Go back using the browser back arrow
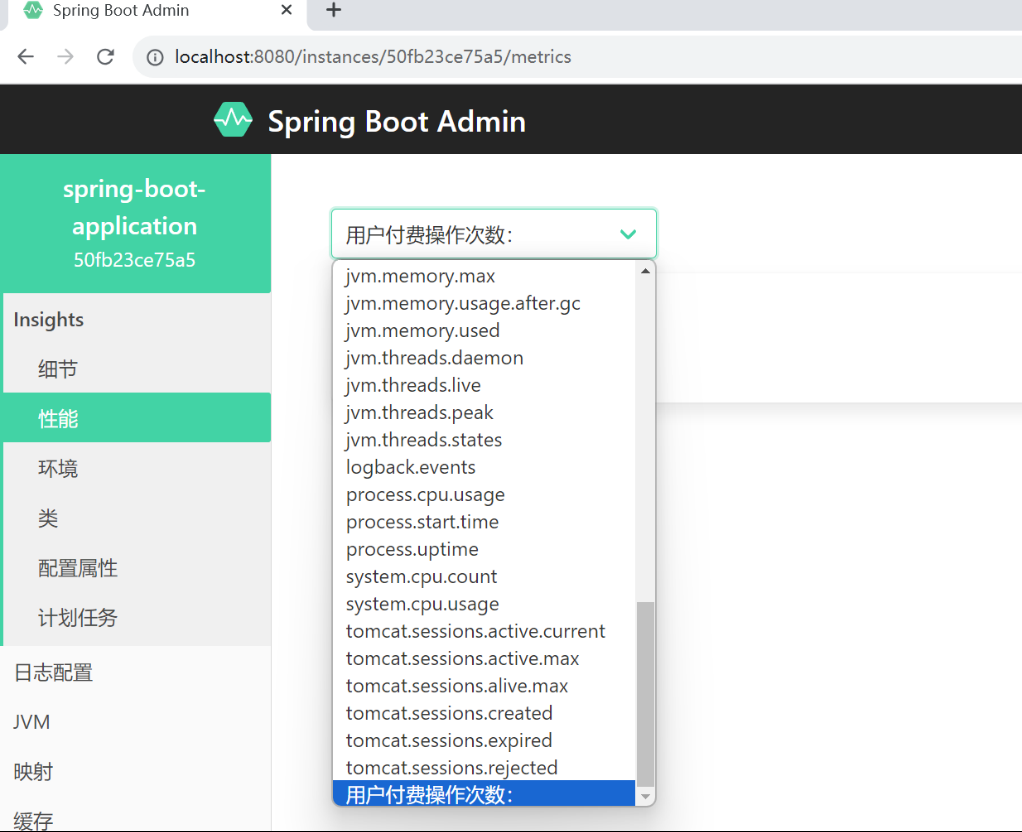Screen dimensions: 1022x832 [26, 57]
